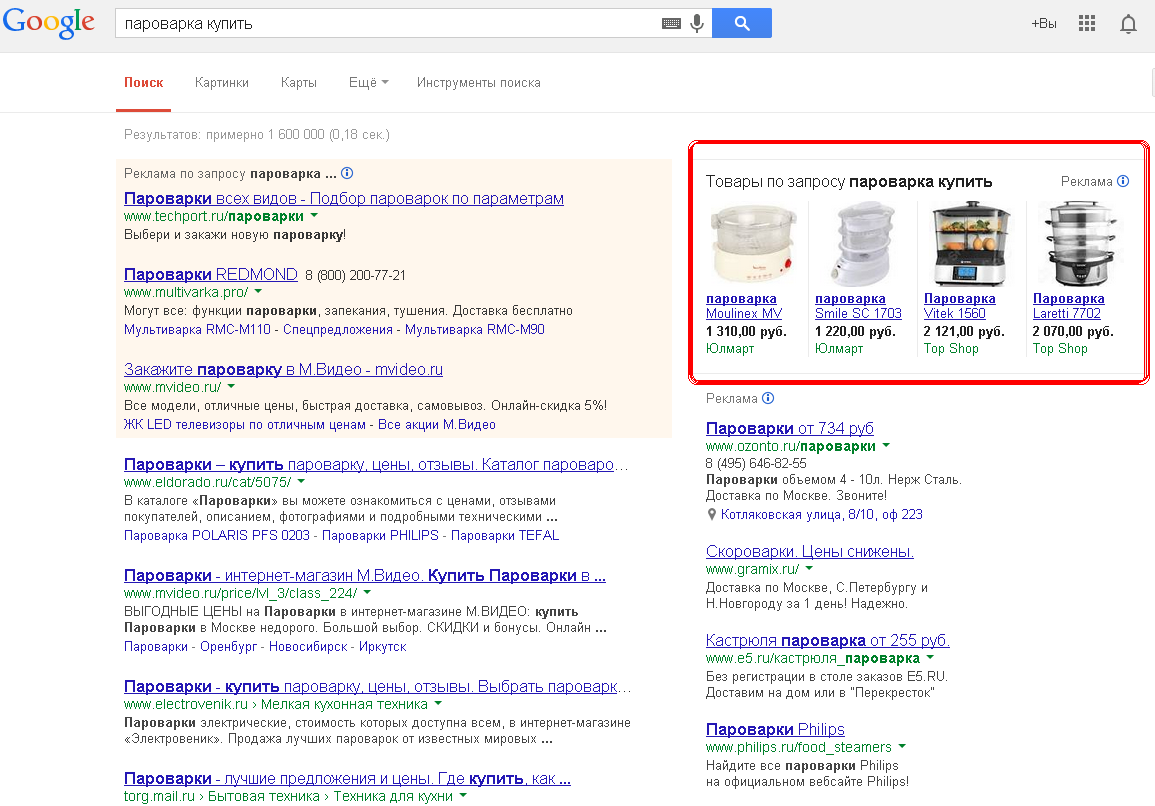Click info icon beside right column Реклама label
Screen dimensions: 1155x806
(768, 399)
